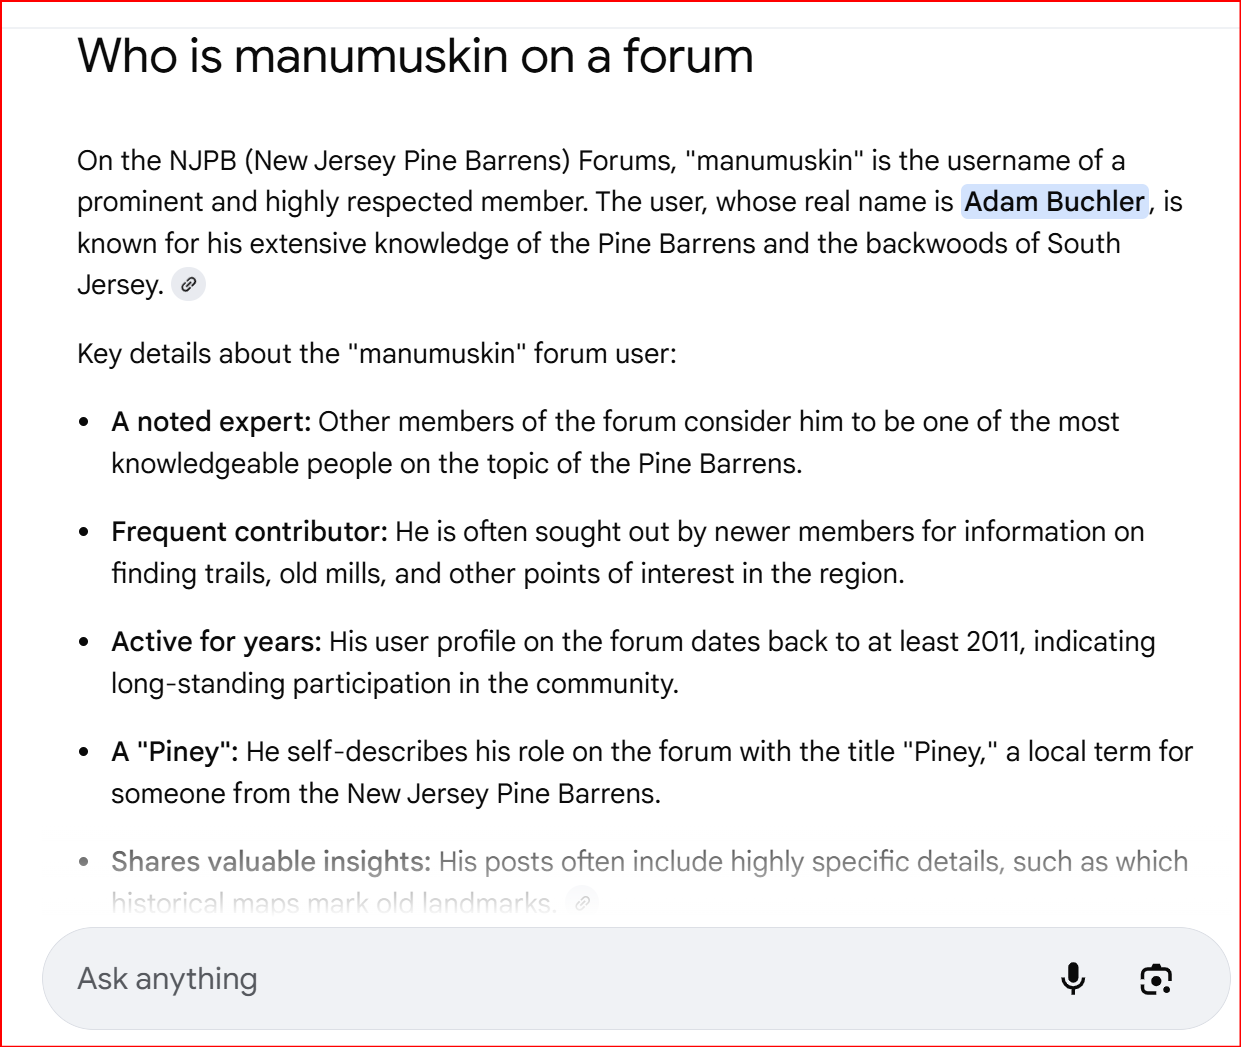
Task: Click the bold 'A "Piney":' label
Action: [175, 752]
